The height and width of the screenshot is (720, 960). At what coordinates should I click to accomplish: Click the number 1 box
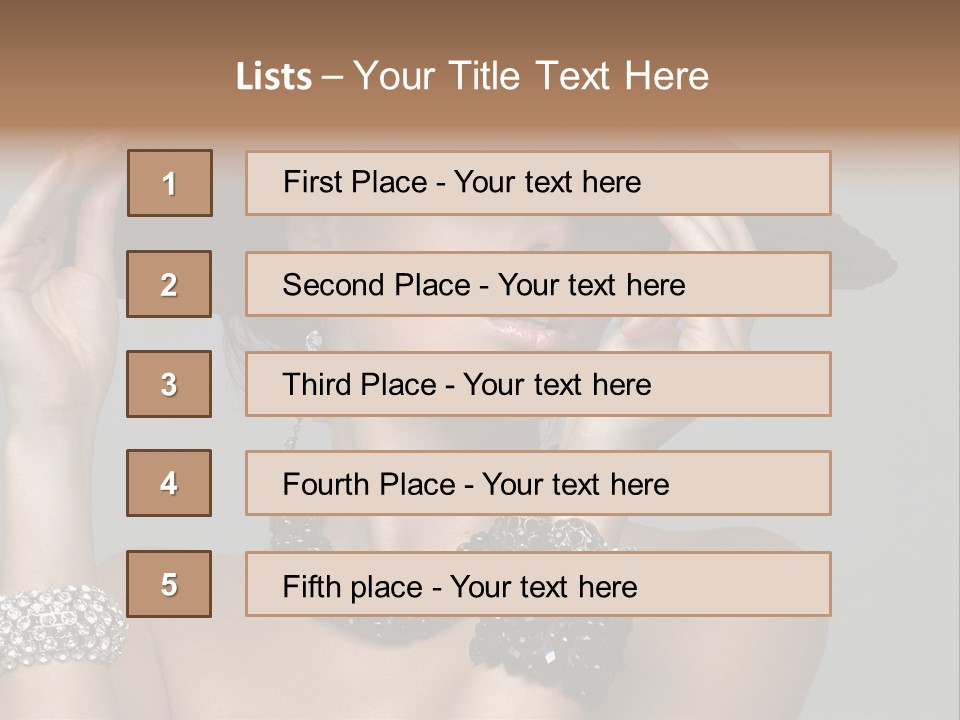click(170, 183)
